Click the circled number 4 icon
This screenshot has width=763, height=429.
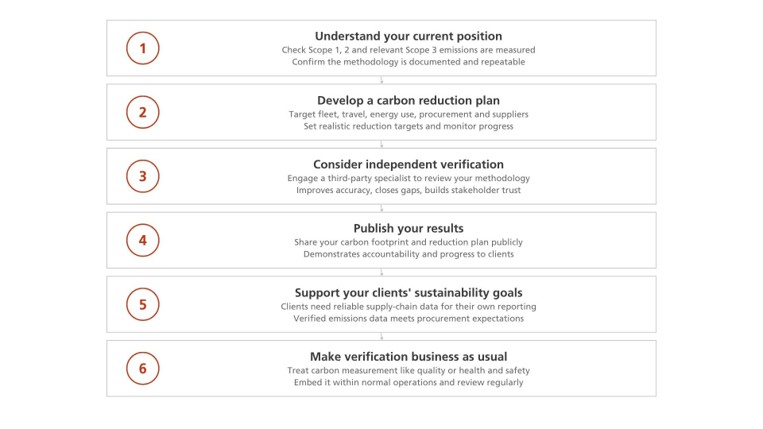point(143,240)
